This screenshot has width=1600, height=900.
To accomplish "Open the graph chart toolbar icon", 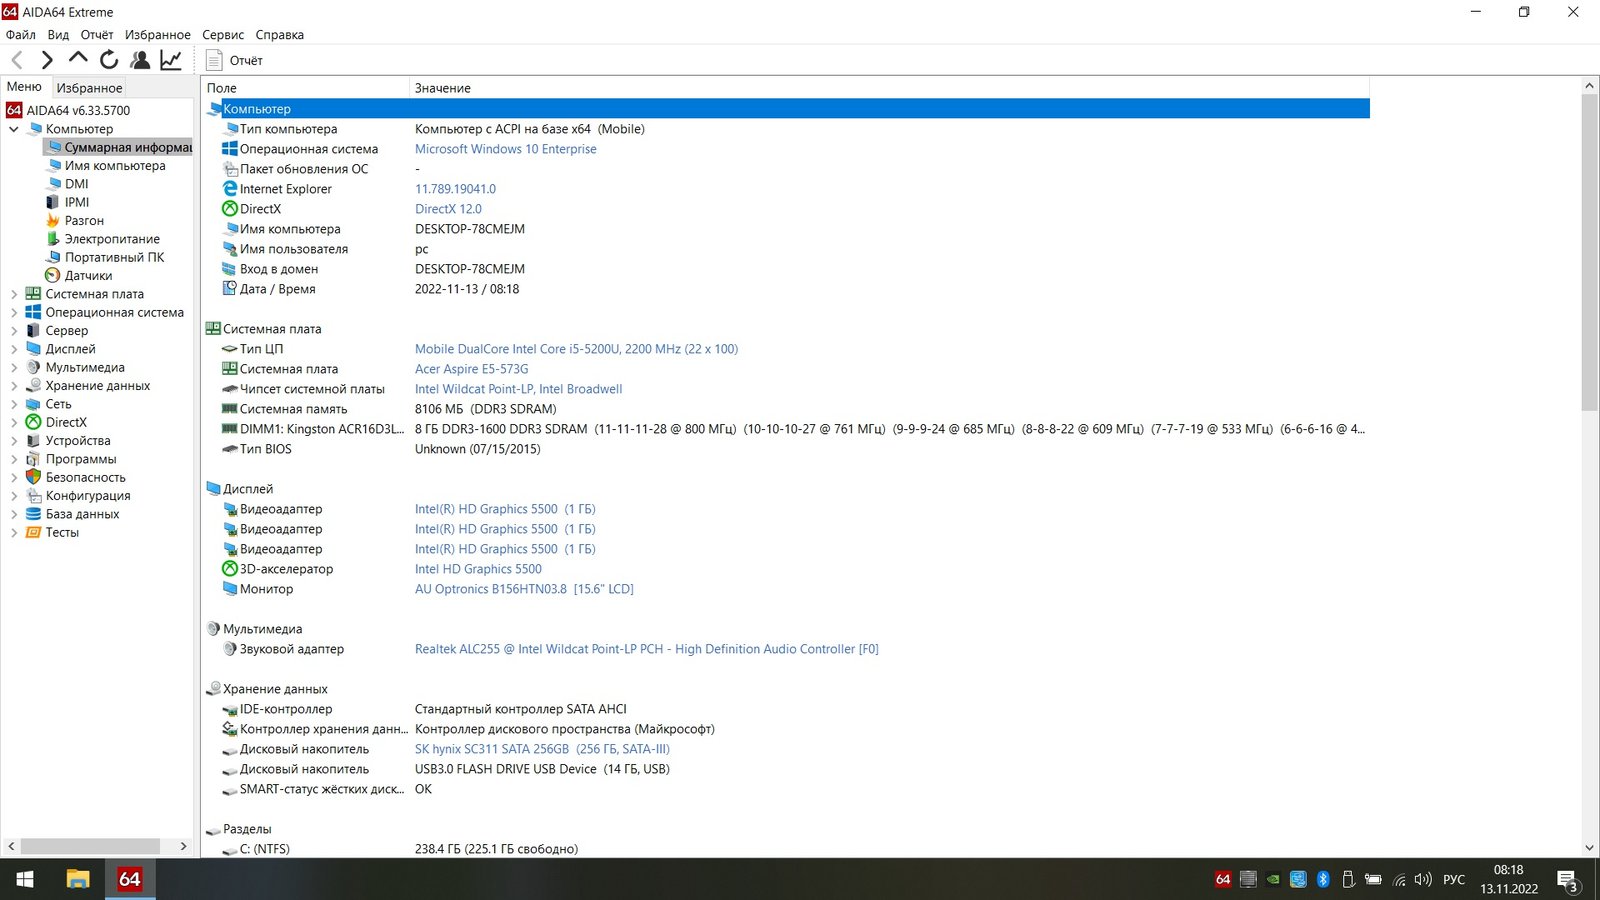I will 171,60.
